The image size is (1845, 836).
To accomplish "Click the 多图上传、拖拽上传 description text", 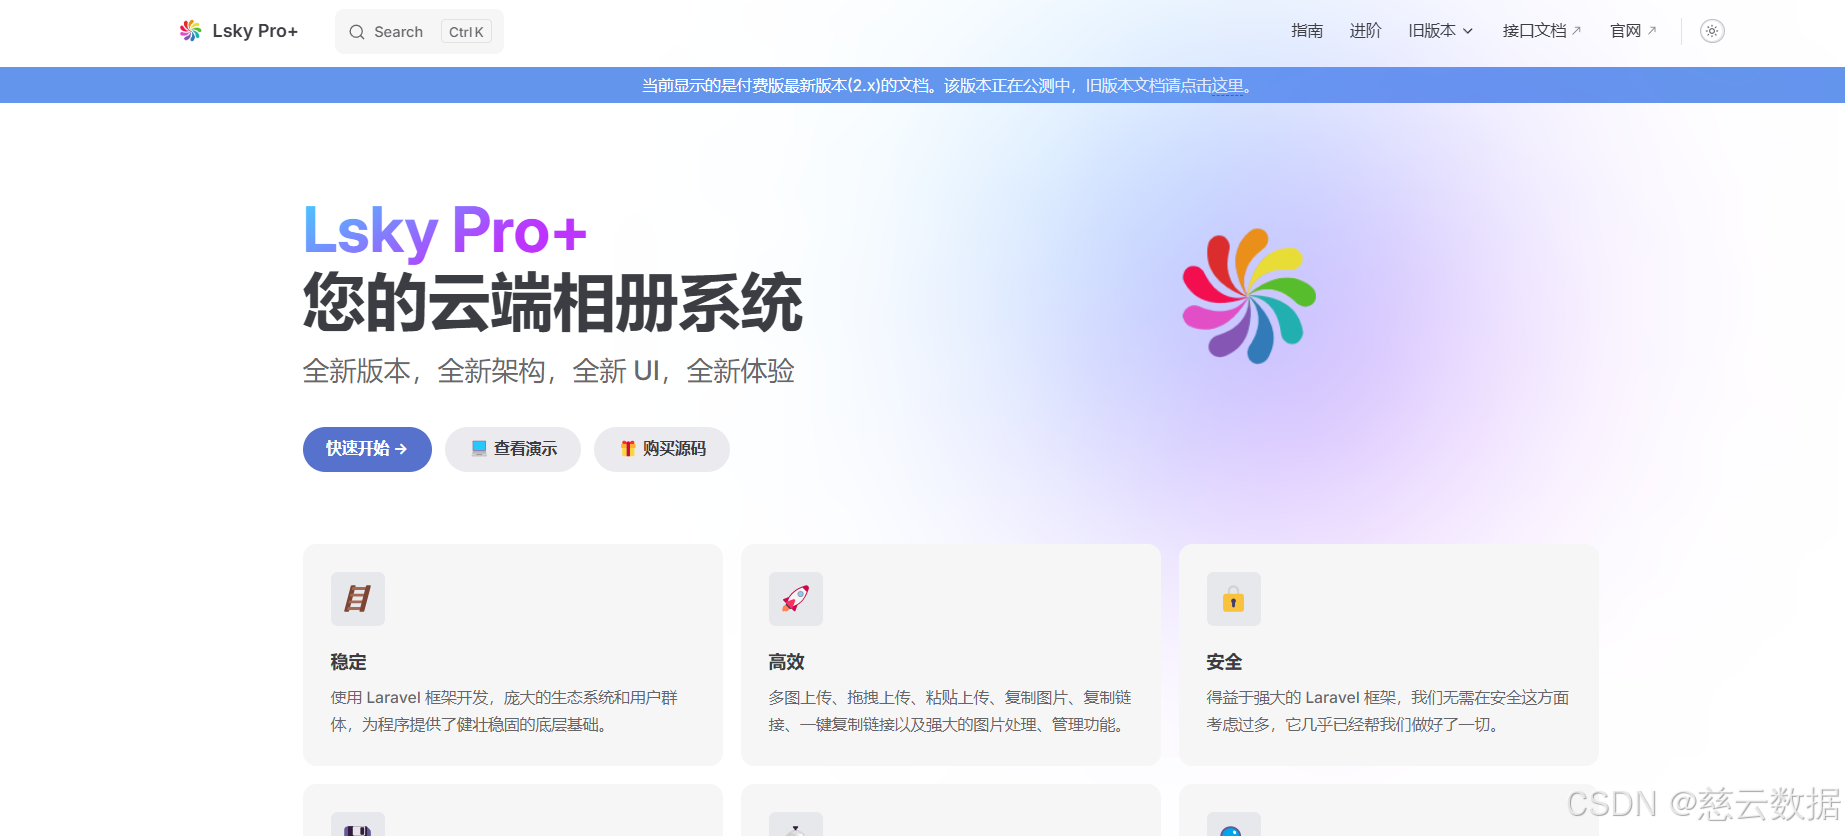I will (950, 711).
